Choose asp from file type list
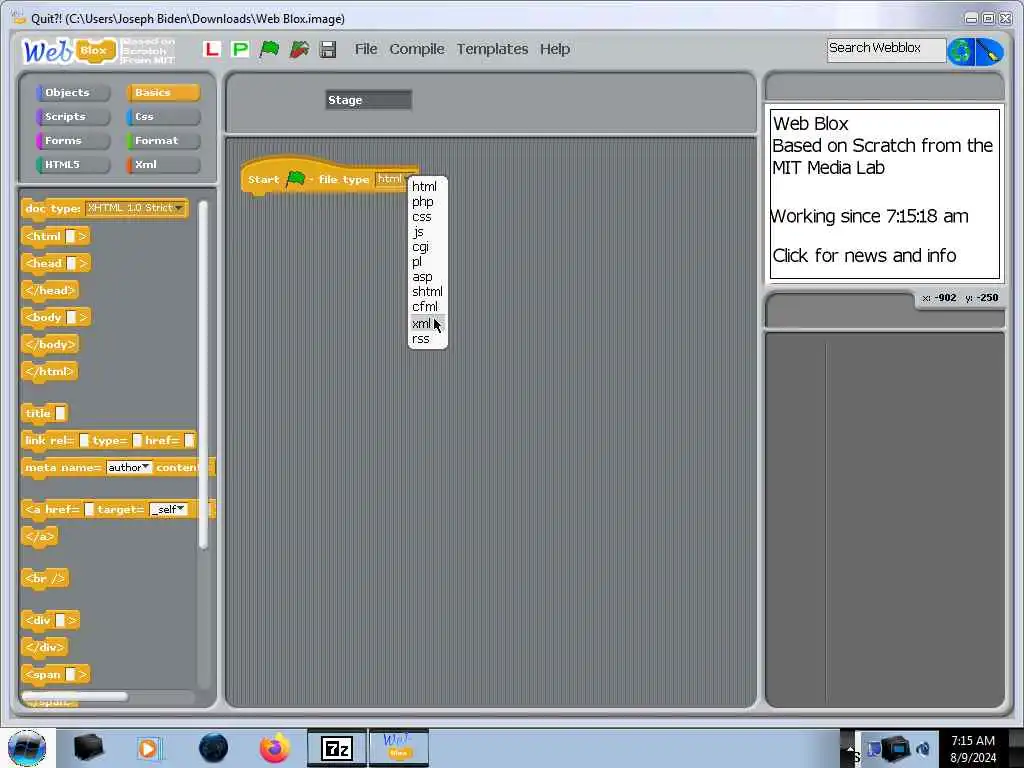 pyautogui.click(x=422, y=277)
